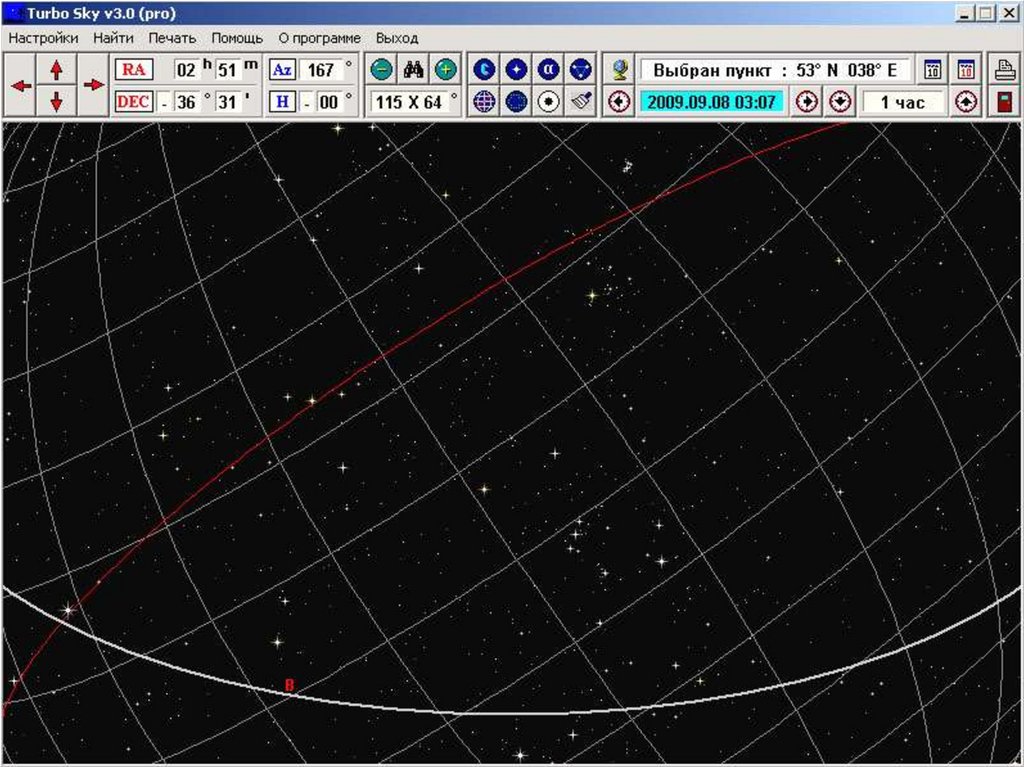
Task: Toggle the Greek alpha star-labels icon
Action: point(548,70)
